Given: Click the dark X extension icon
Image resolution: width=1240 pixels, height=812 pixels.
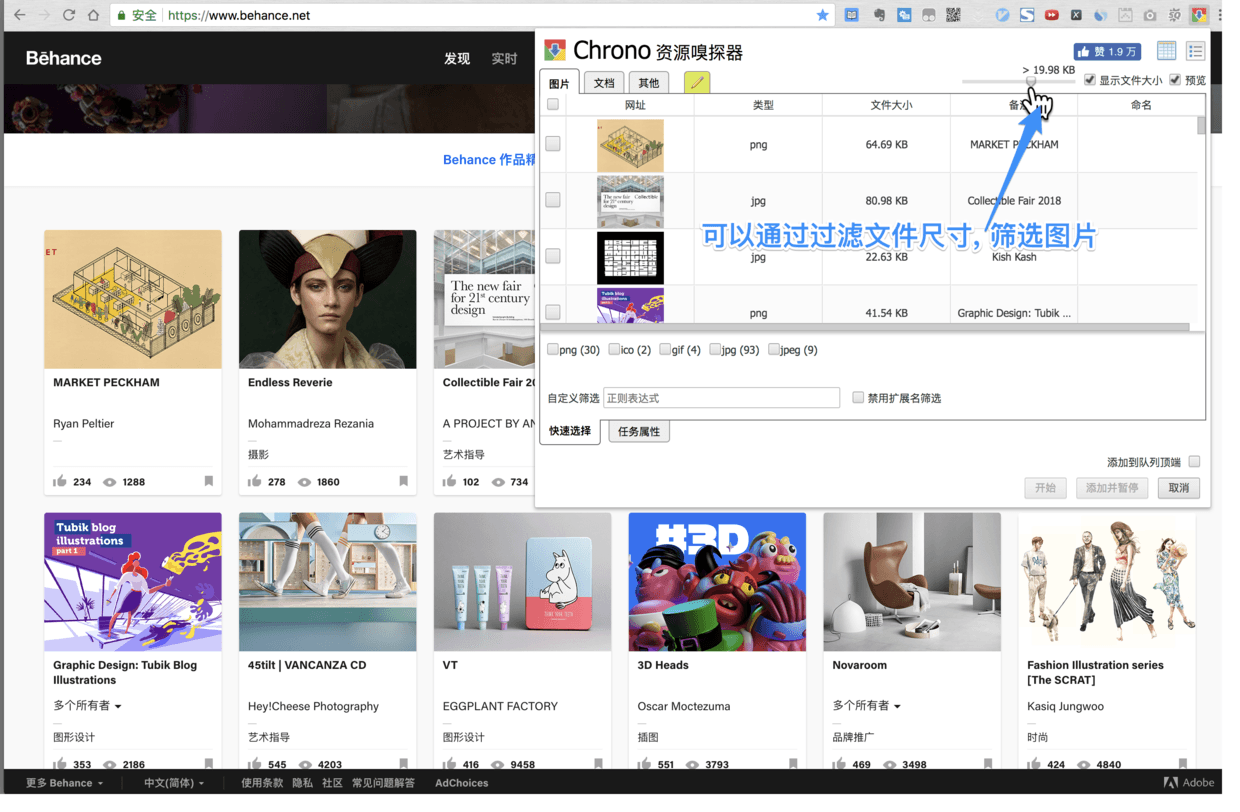Looking at the screenshot, I should click(1076, 15).
